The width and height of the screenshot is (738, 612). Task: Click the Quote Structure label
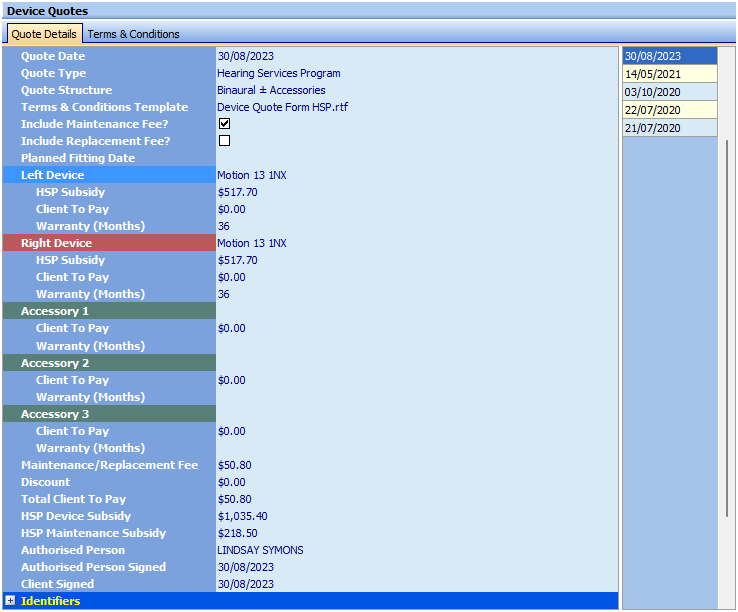click(66, 90)
